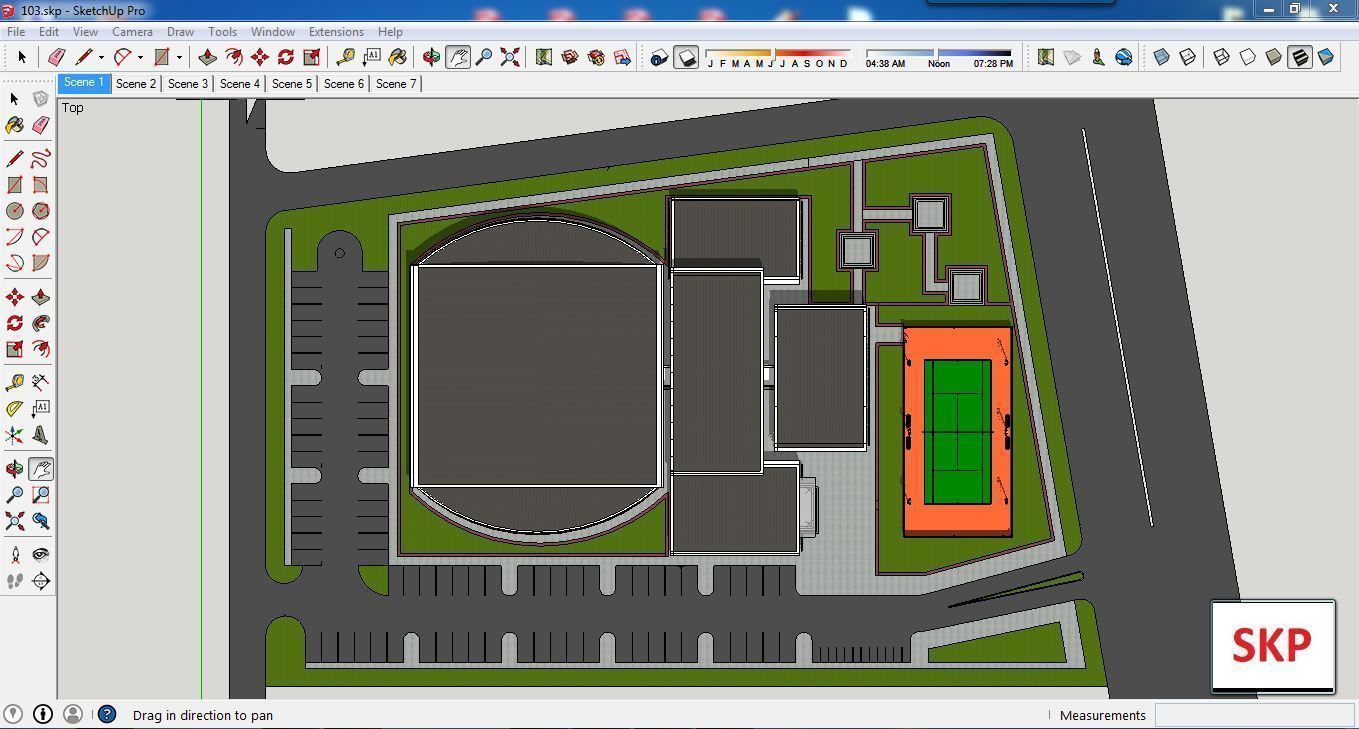Choose the Protractor tool
Viewport: 1359px width, 729px height.
click(x=15, y=408)
